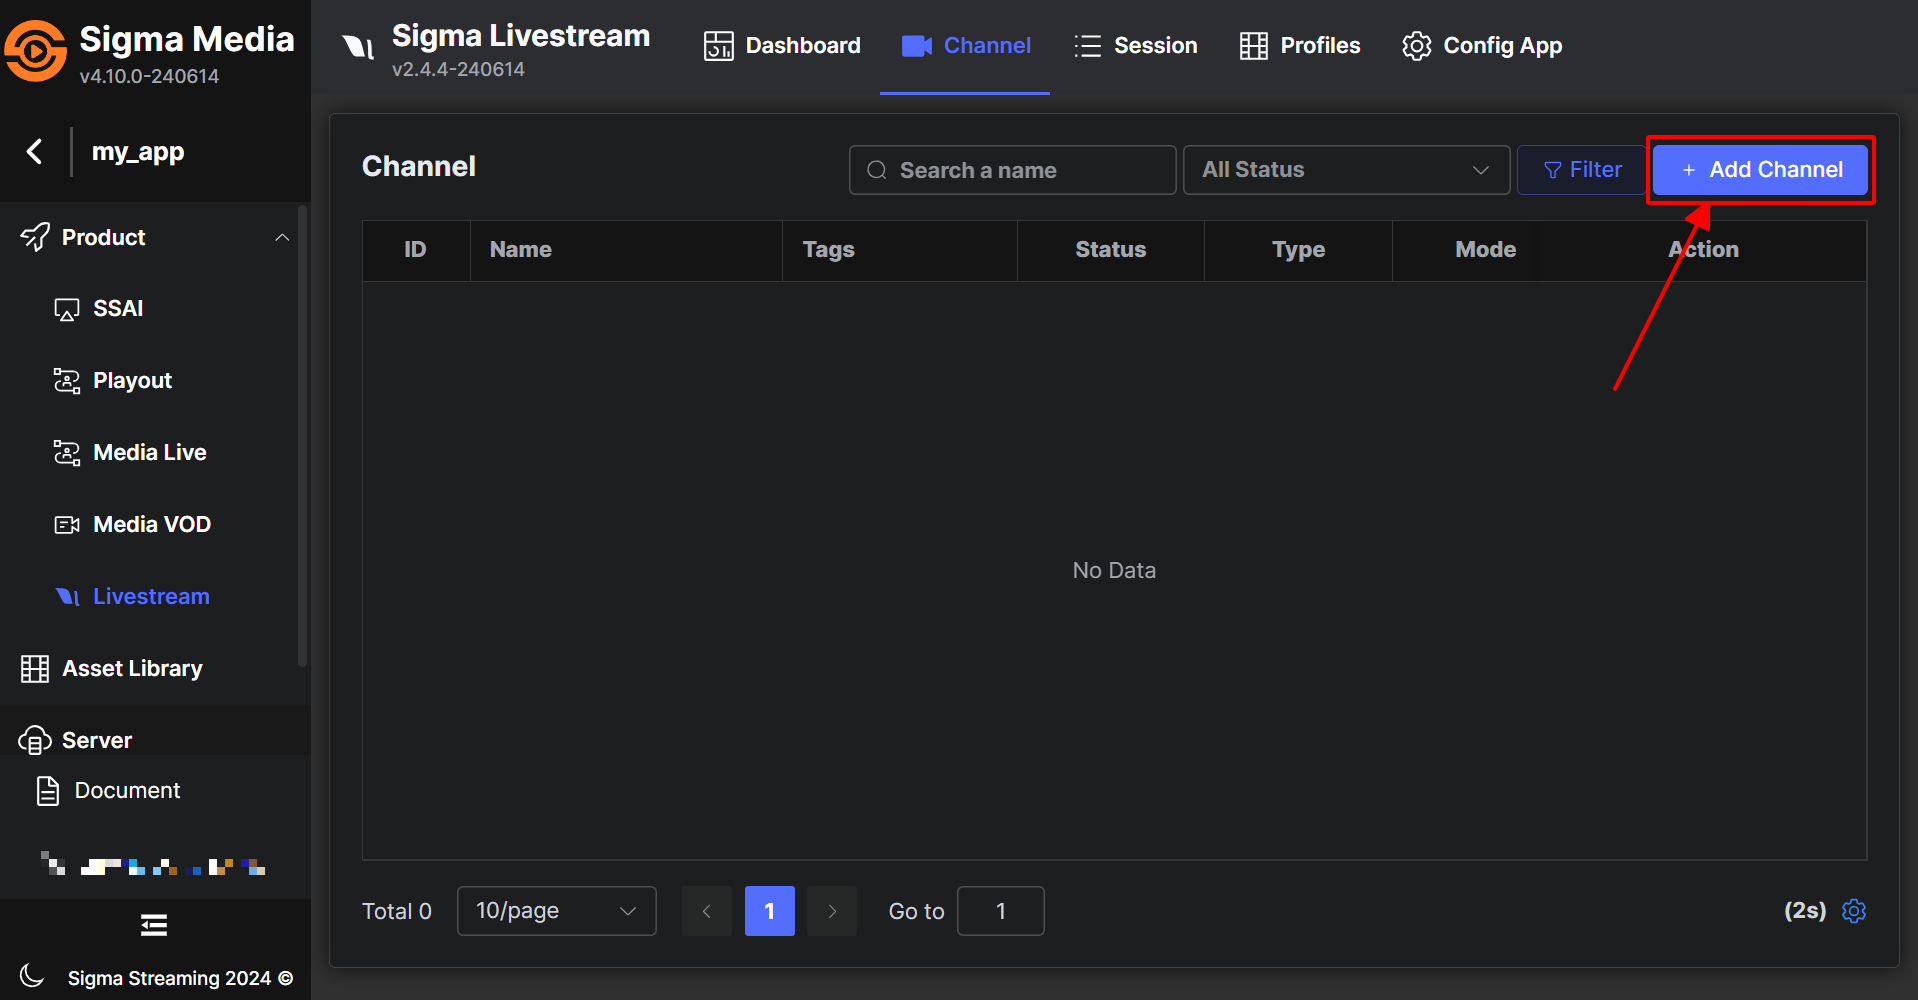This screenshot has height=1000, width=1918.
Task: Open the auto-refresh settings gear icon
Action: pyautogui.click(x=1853, y=911)
